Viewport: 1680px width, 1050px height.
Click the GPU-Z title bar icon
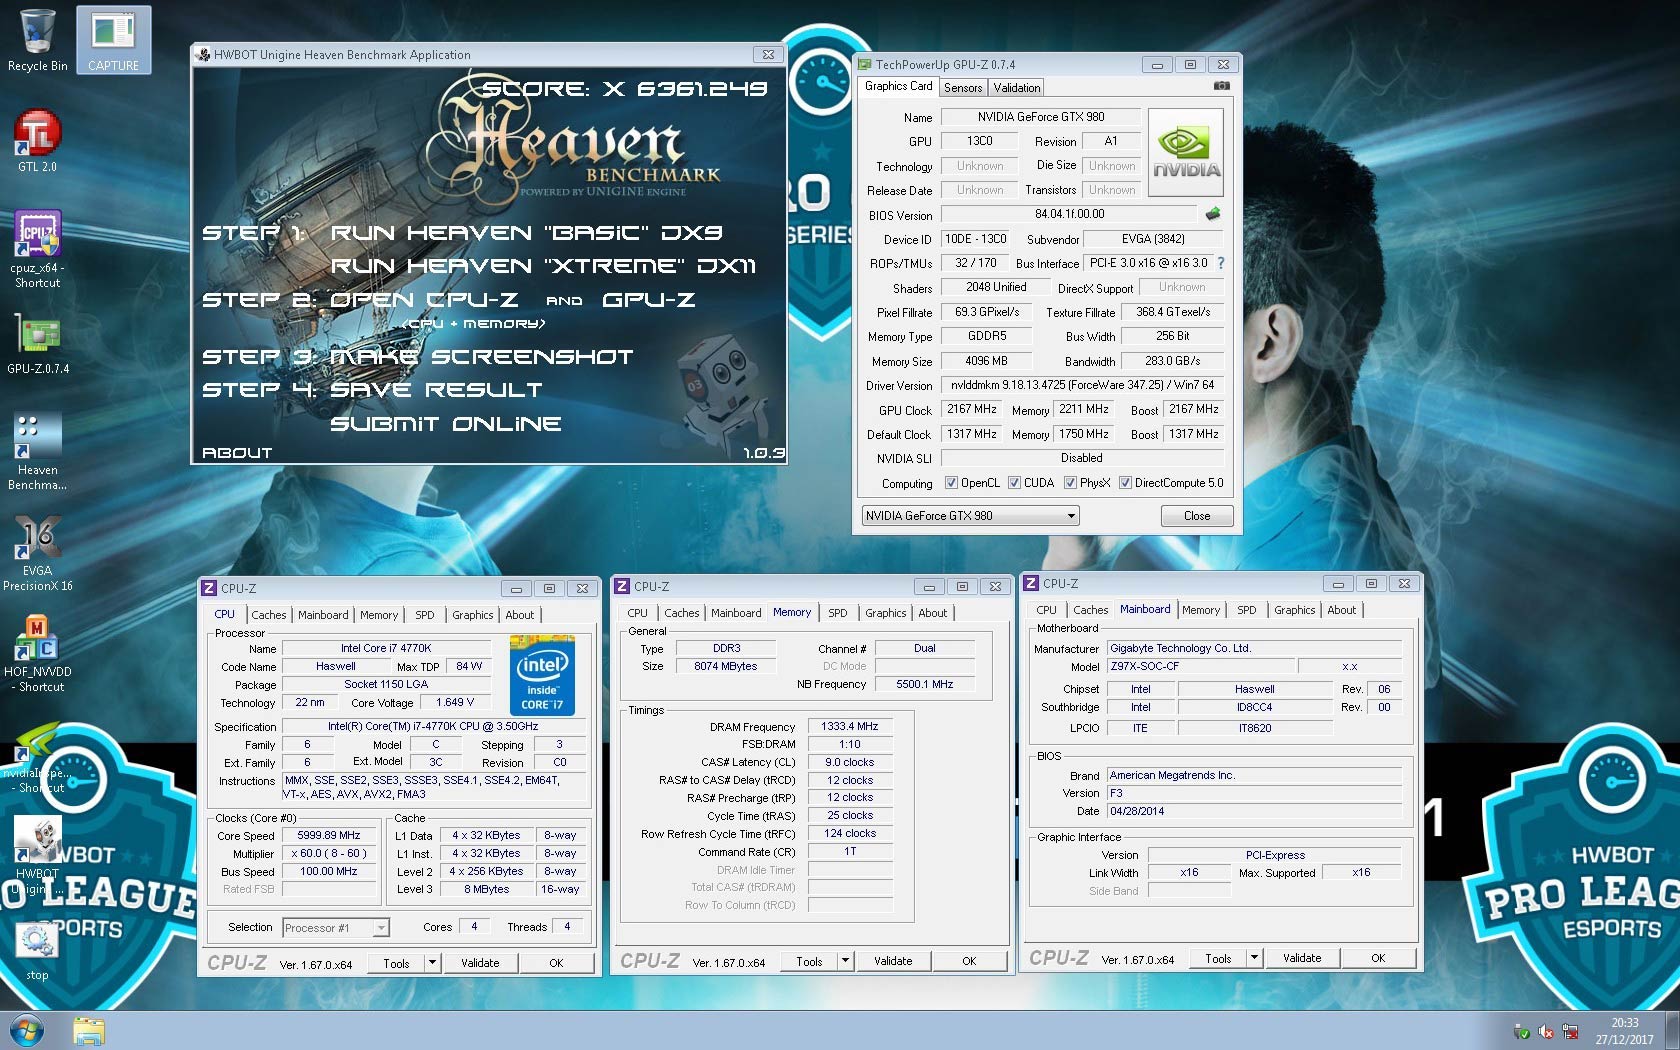click(865, 64)
